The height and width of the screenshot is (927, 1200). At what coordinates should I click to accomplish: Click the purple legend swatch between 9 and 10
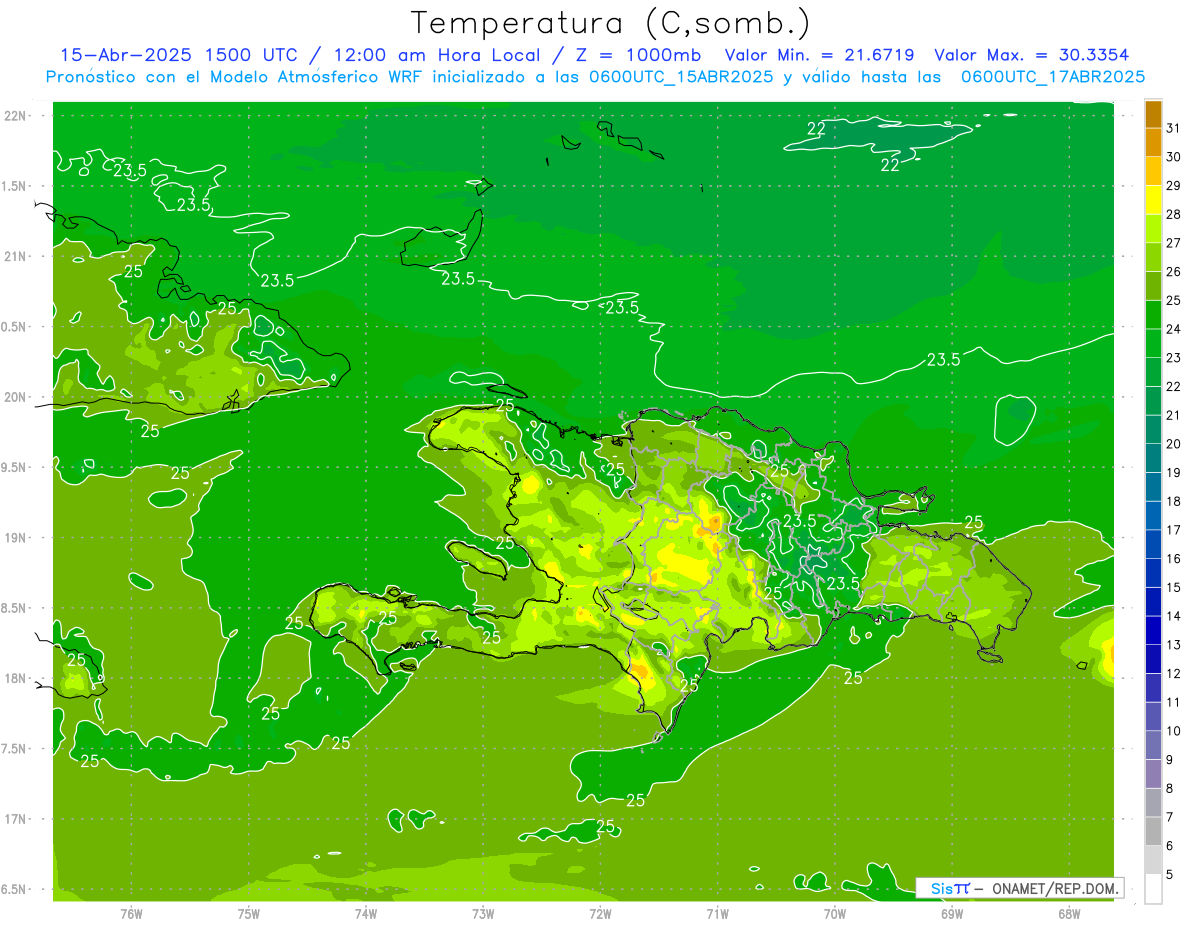(1153, 745)
